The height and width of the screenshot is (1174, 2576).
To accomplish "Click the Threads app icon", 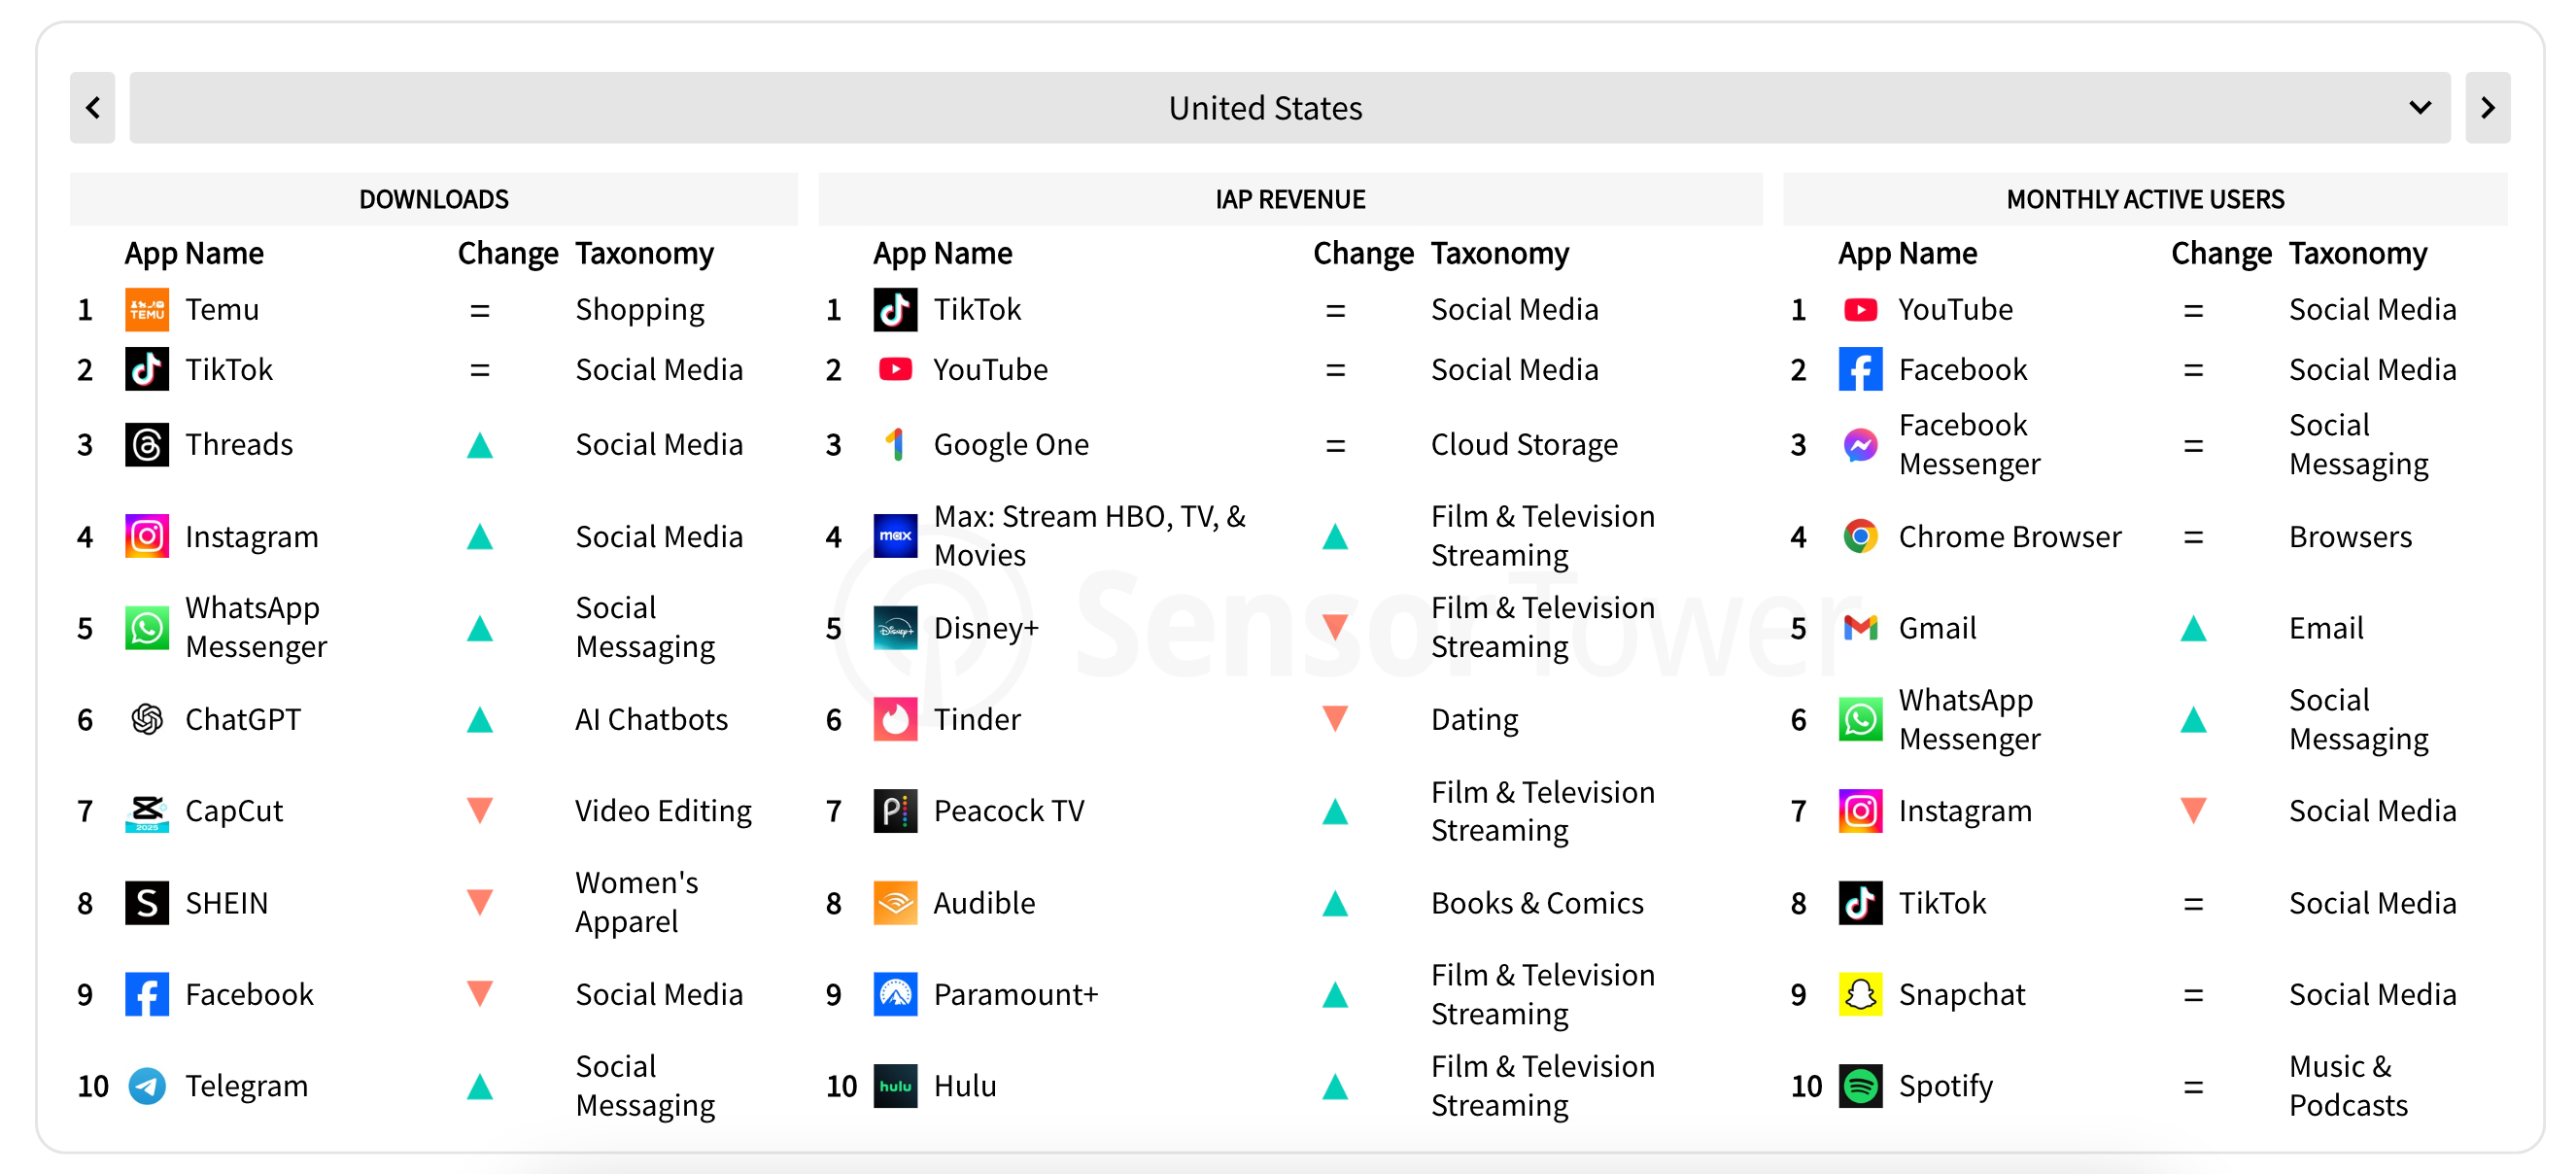I will [x=147, y=445].
